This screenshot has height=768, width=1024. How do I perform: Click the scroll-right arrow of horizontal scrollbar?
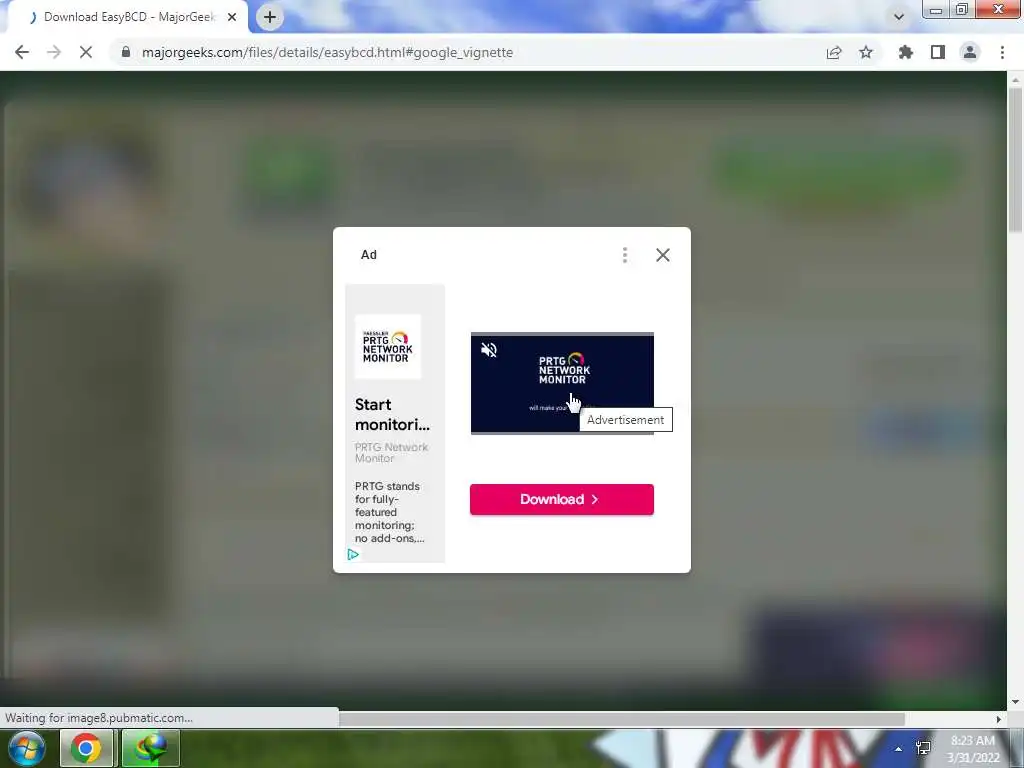coord(999,719)
